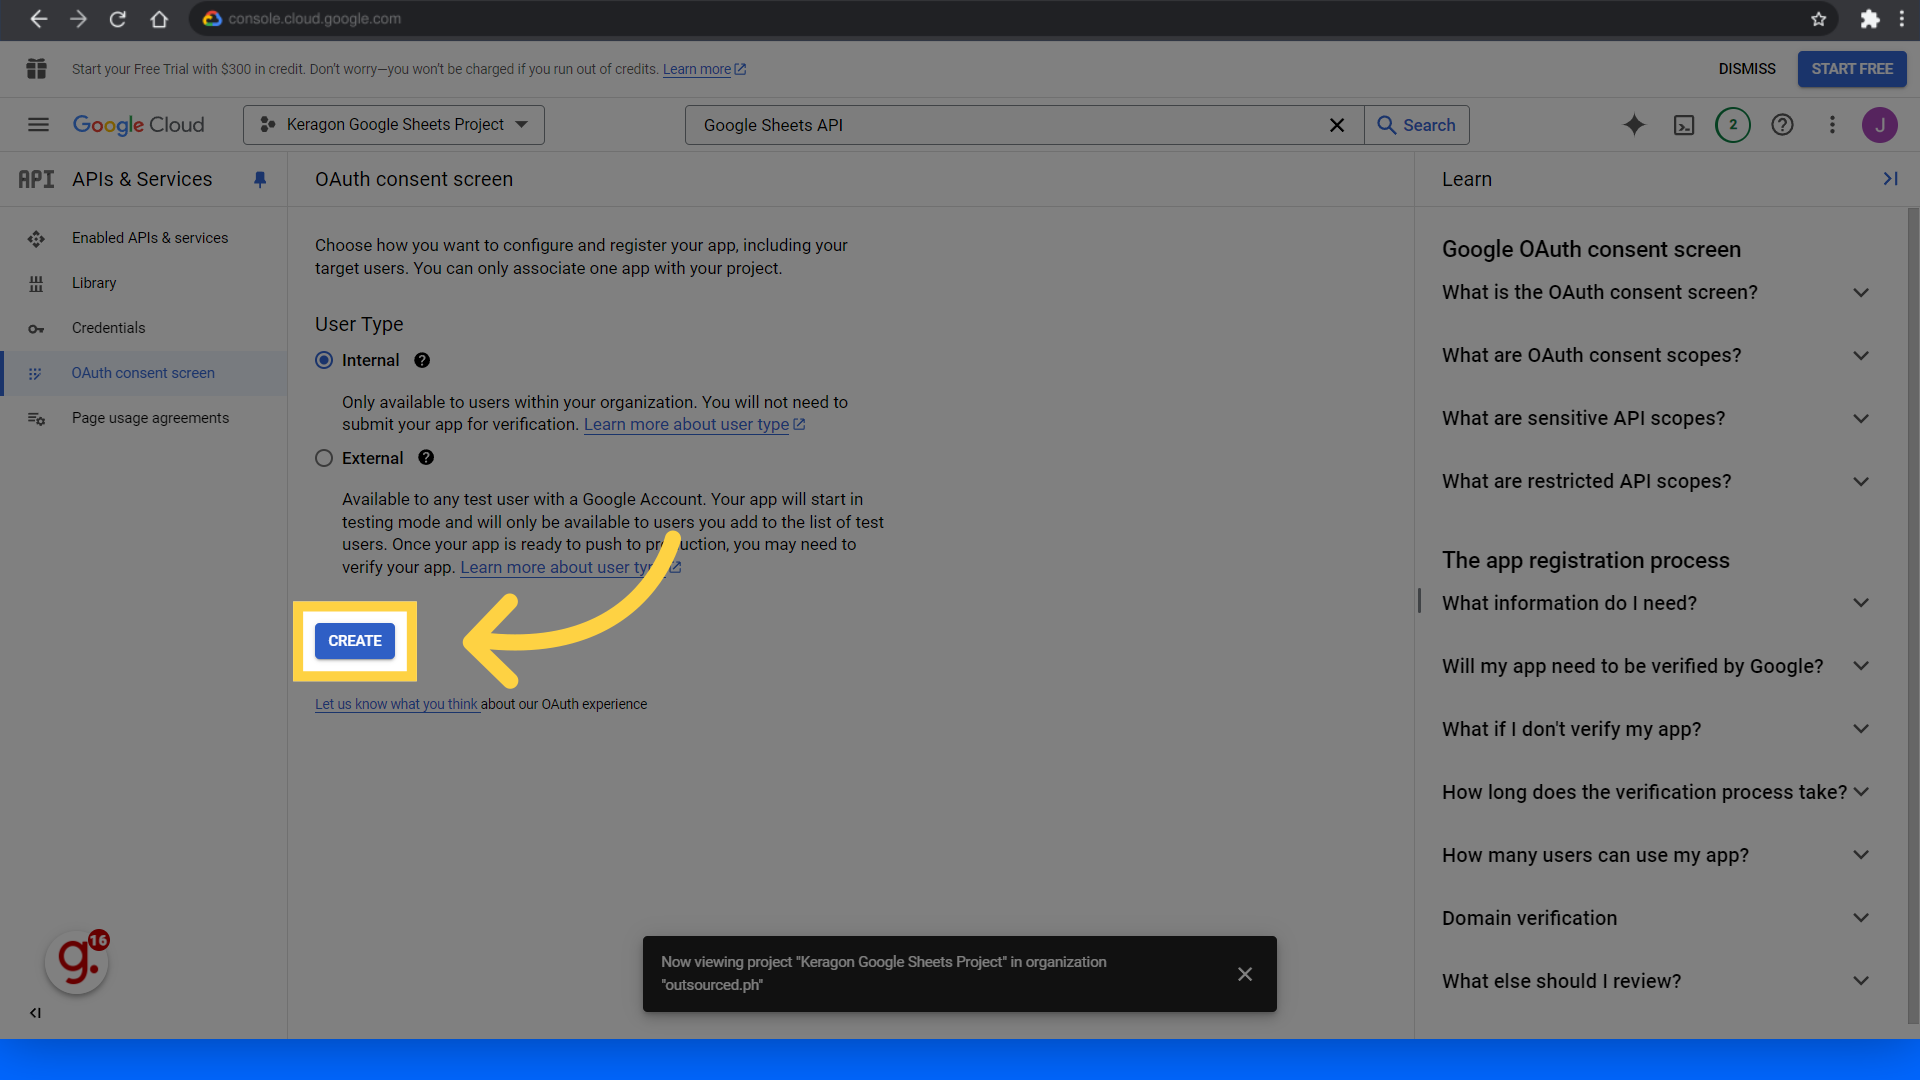The width and height of the screenshot is (1920, 1080).
Task: Close the project notification toast
Action: pyautogui.click(x=1245, y=974)
